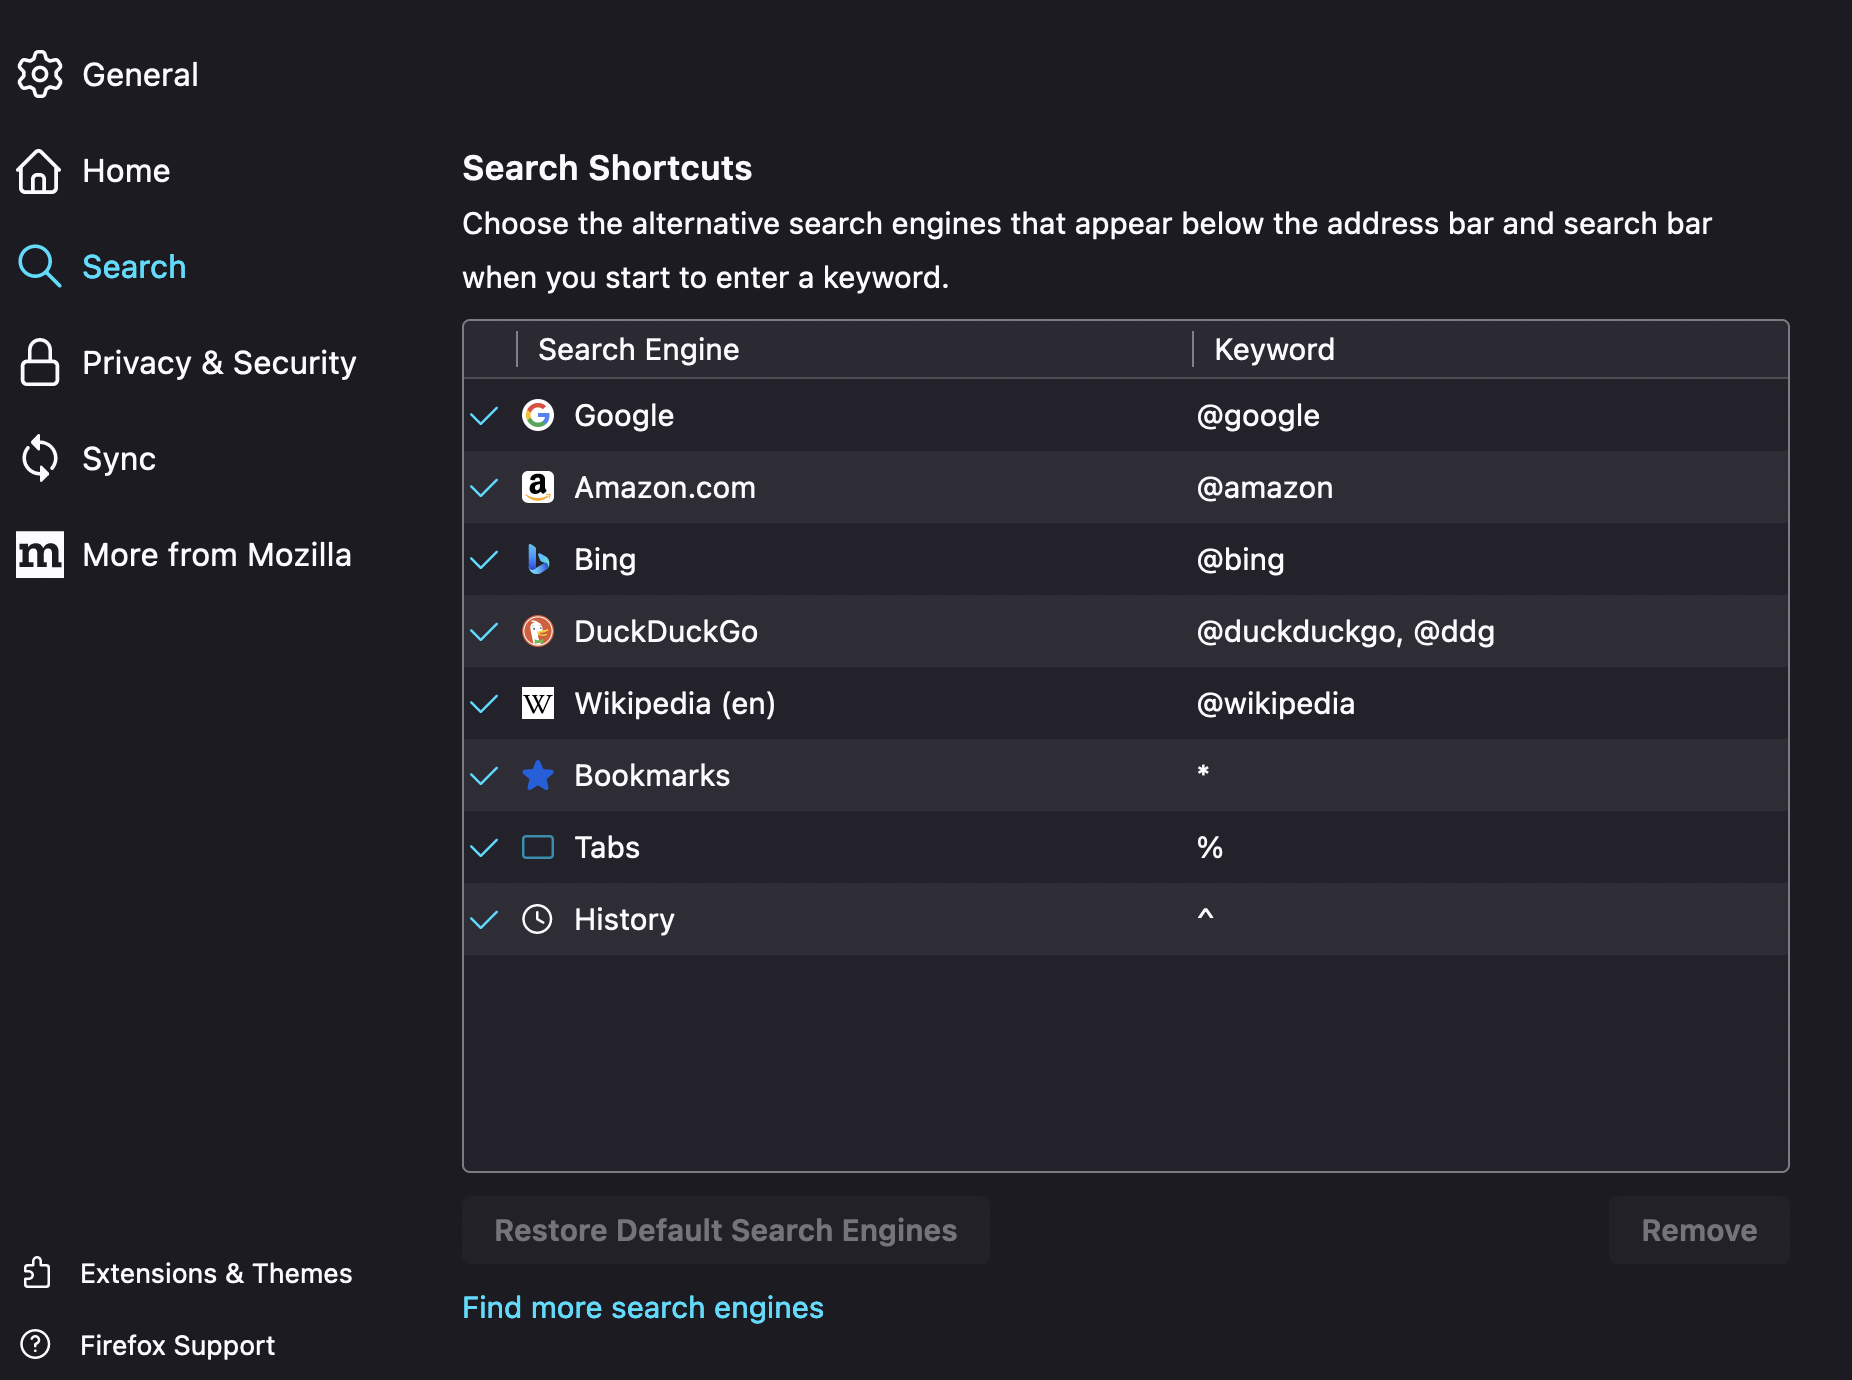Image resolution: width=1852 pixels, height=1380 pixels.
Task: Click the Bing search engine icon
Action: (538, 559)
